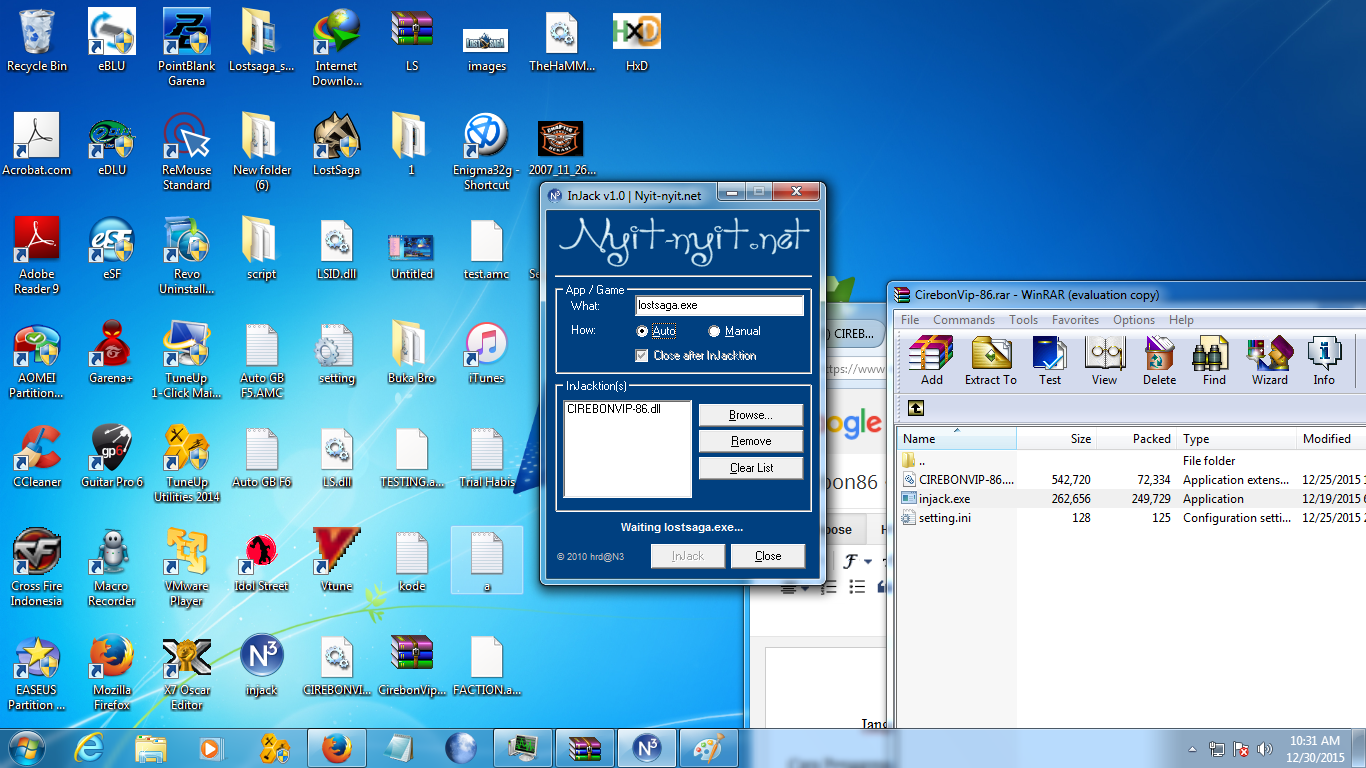The width and height of the screenshot is (1366, 768).
Task: Click Extract To in WinRAR toolbar
Action: tap(990, 361)
